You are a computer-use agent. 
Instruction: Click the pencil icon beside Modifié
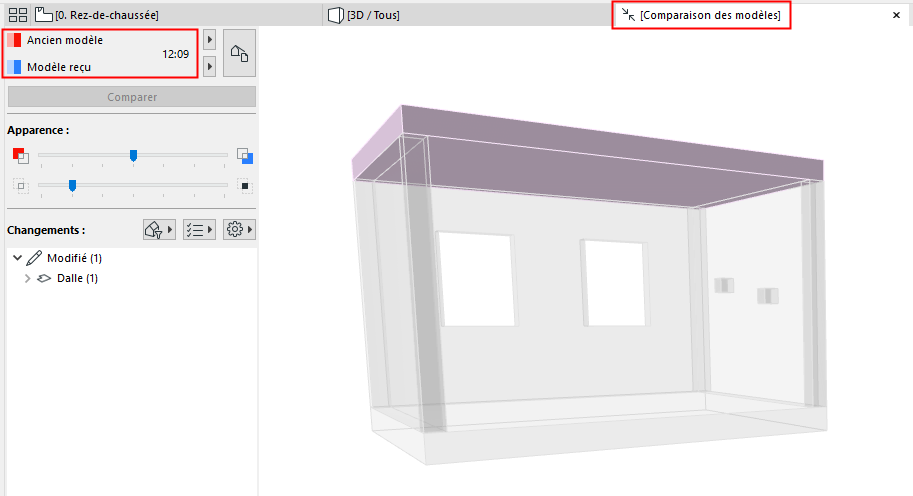(x=34, y=258)
